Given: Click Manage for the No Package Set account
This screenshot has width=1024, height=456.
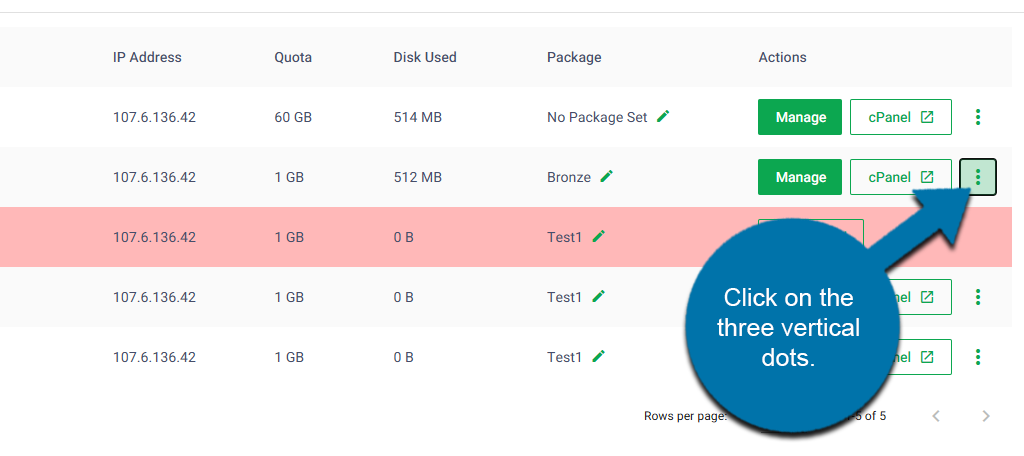Looking at the screenshot, I should (800, 117).
